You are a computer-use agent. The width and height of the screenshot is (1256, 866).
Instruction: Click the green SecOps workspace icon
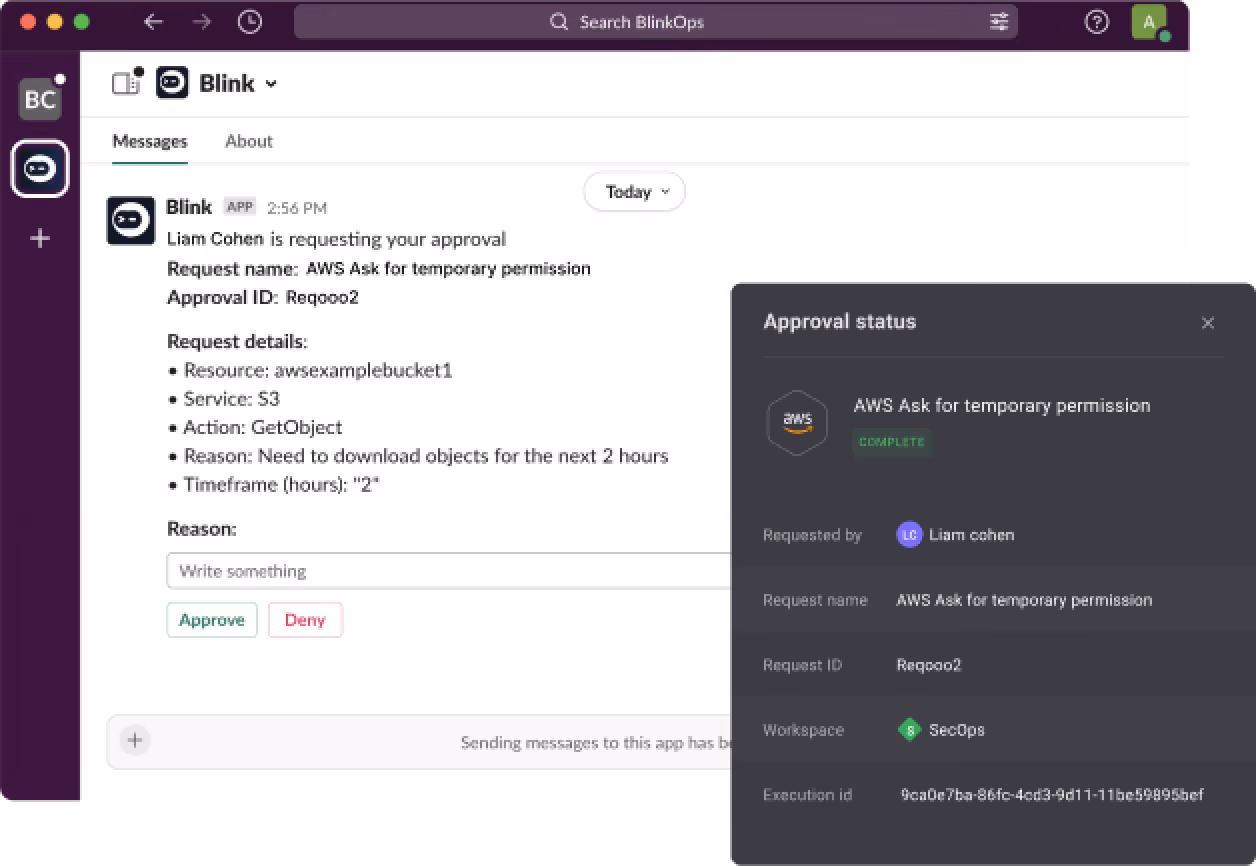[x=910, y=730]
